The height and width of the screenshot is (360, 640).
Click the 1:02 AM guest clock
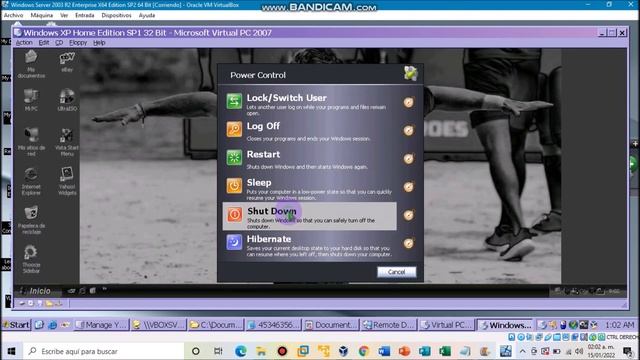[x=619, y=325]
